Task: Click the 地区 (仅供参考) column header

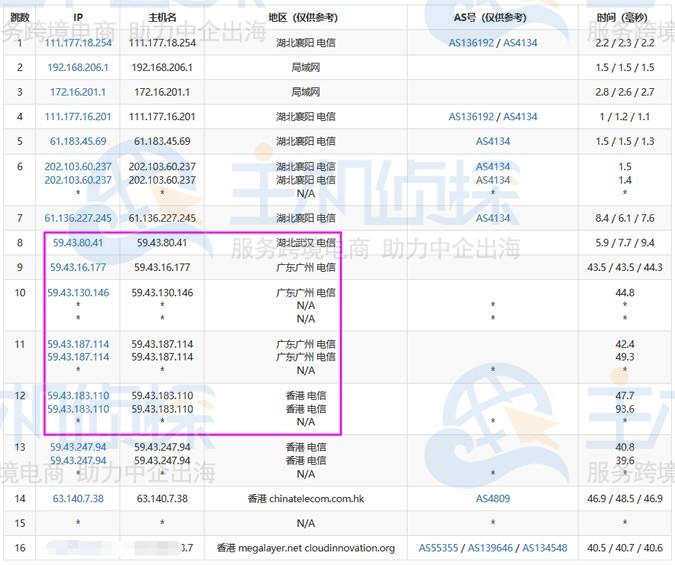Action: (303, 17)
